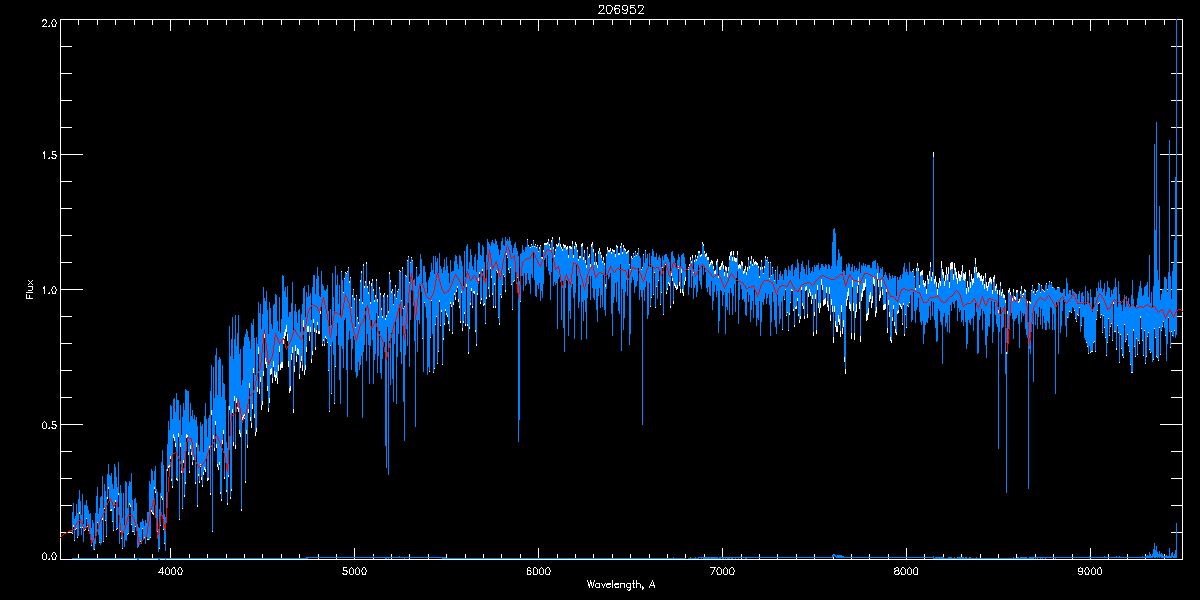Select the 5000 x-axis tick label
Viewport: 1200px width, 600px height.
pyautogui.click(x=355, y=572)
